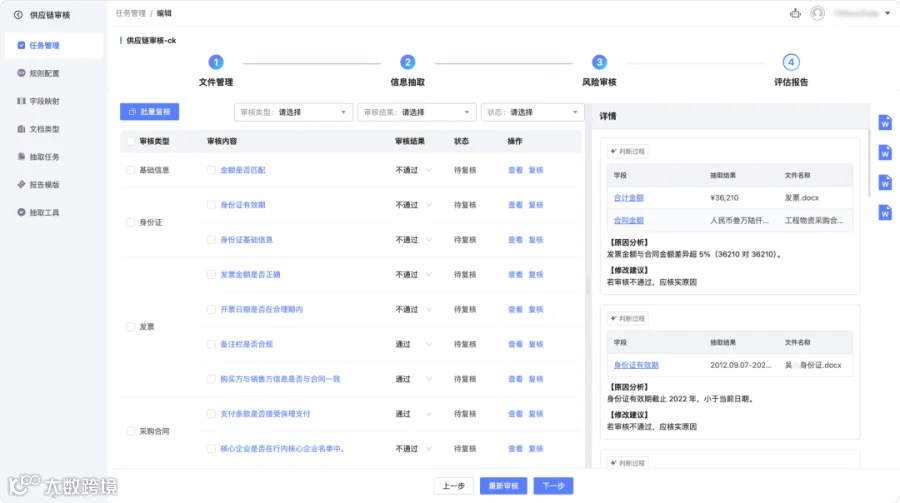Toggle the select-all checkbox in the table header

point(131,141)
